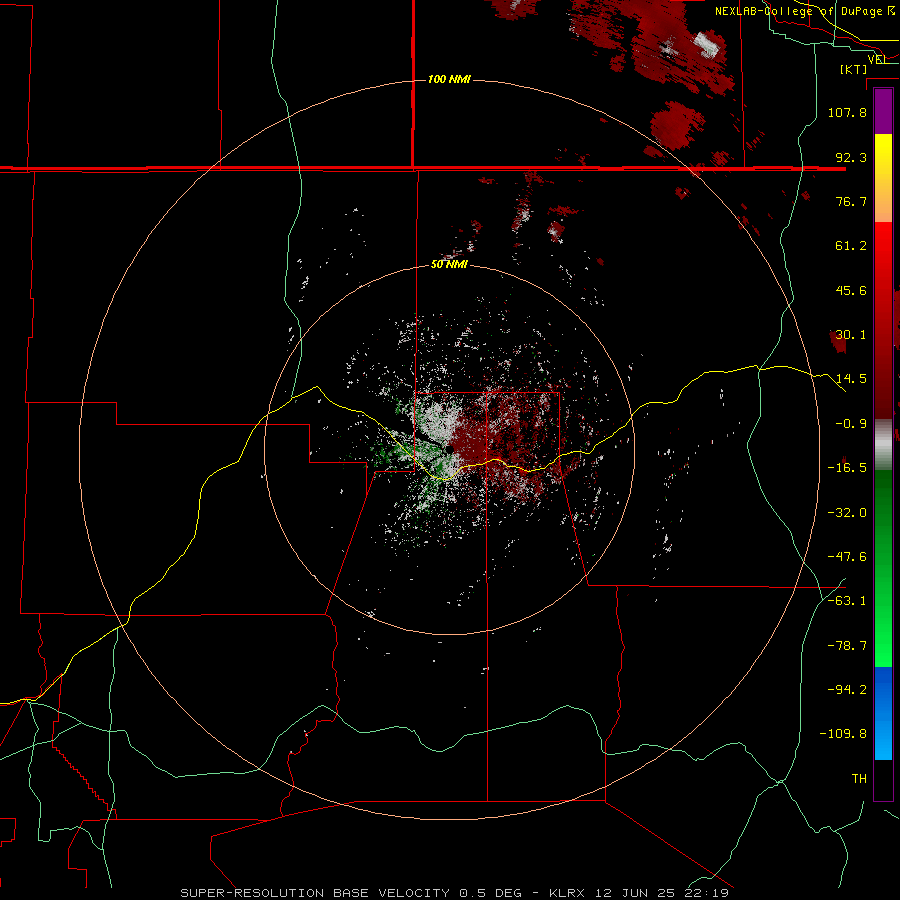
Task: Click the "VEL" product label
Action: click(878, 59)
